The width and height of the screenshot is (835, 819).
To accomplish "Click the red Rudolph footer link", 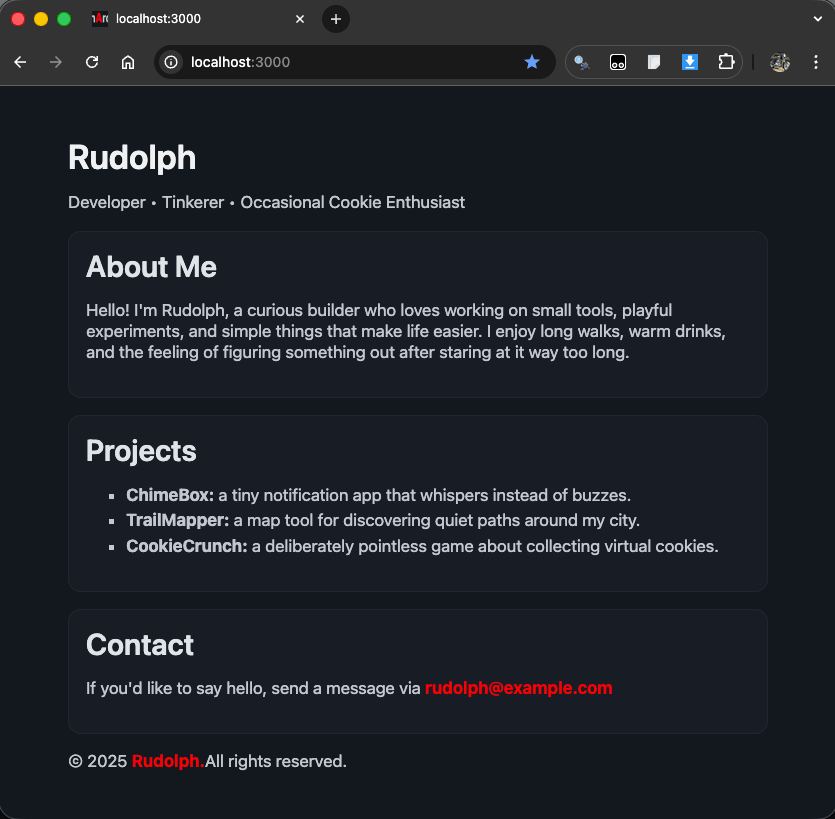I will click(x=167, y=761).
